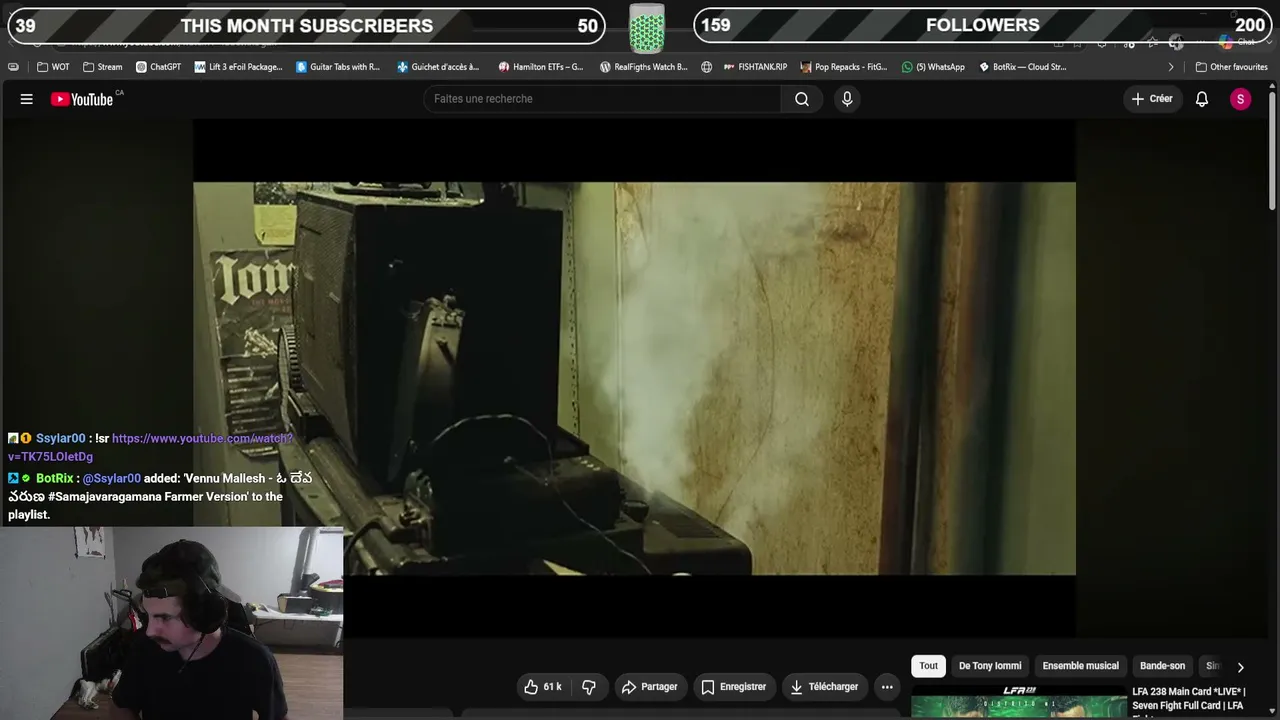Focus the 'Faites une recherche' search box
The image size is (1280, 720).
602,99
